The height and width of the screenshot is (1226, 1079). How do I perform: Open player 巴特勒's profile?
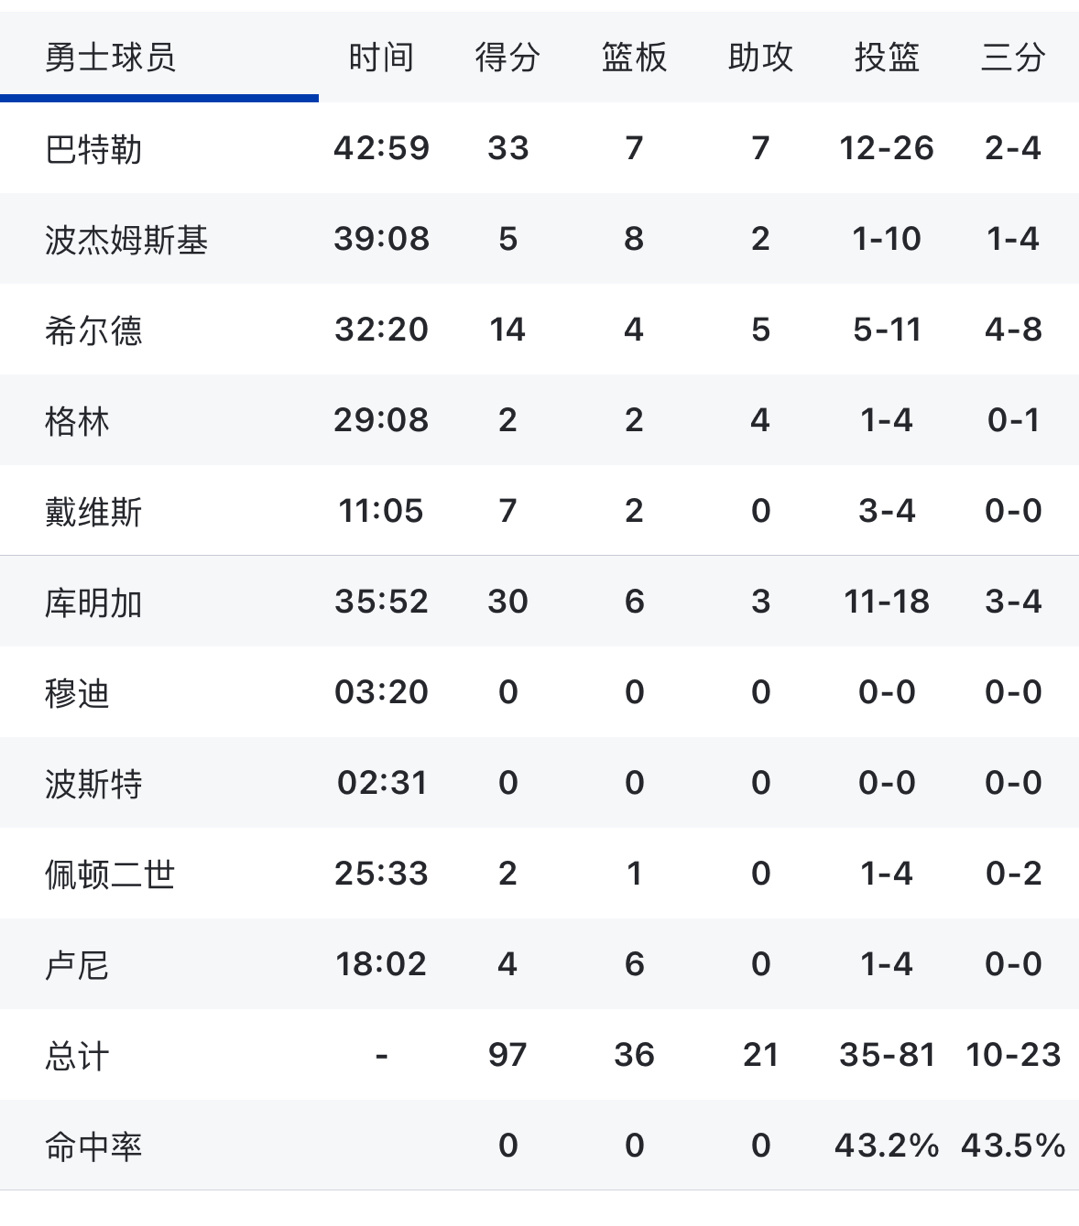(x=93, y=149)
